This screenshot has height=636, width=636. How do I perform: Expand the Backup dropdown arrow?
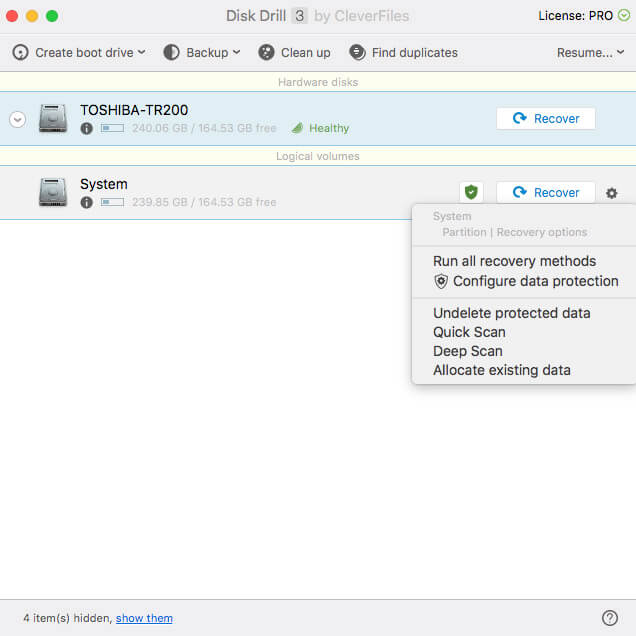pyautogui.click(x=237, y=52)
